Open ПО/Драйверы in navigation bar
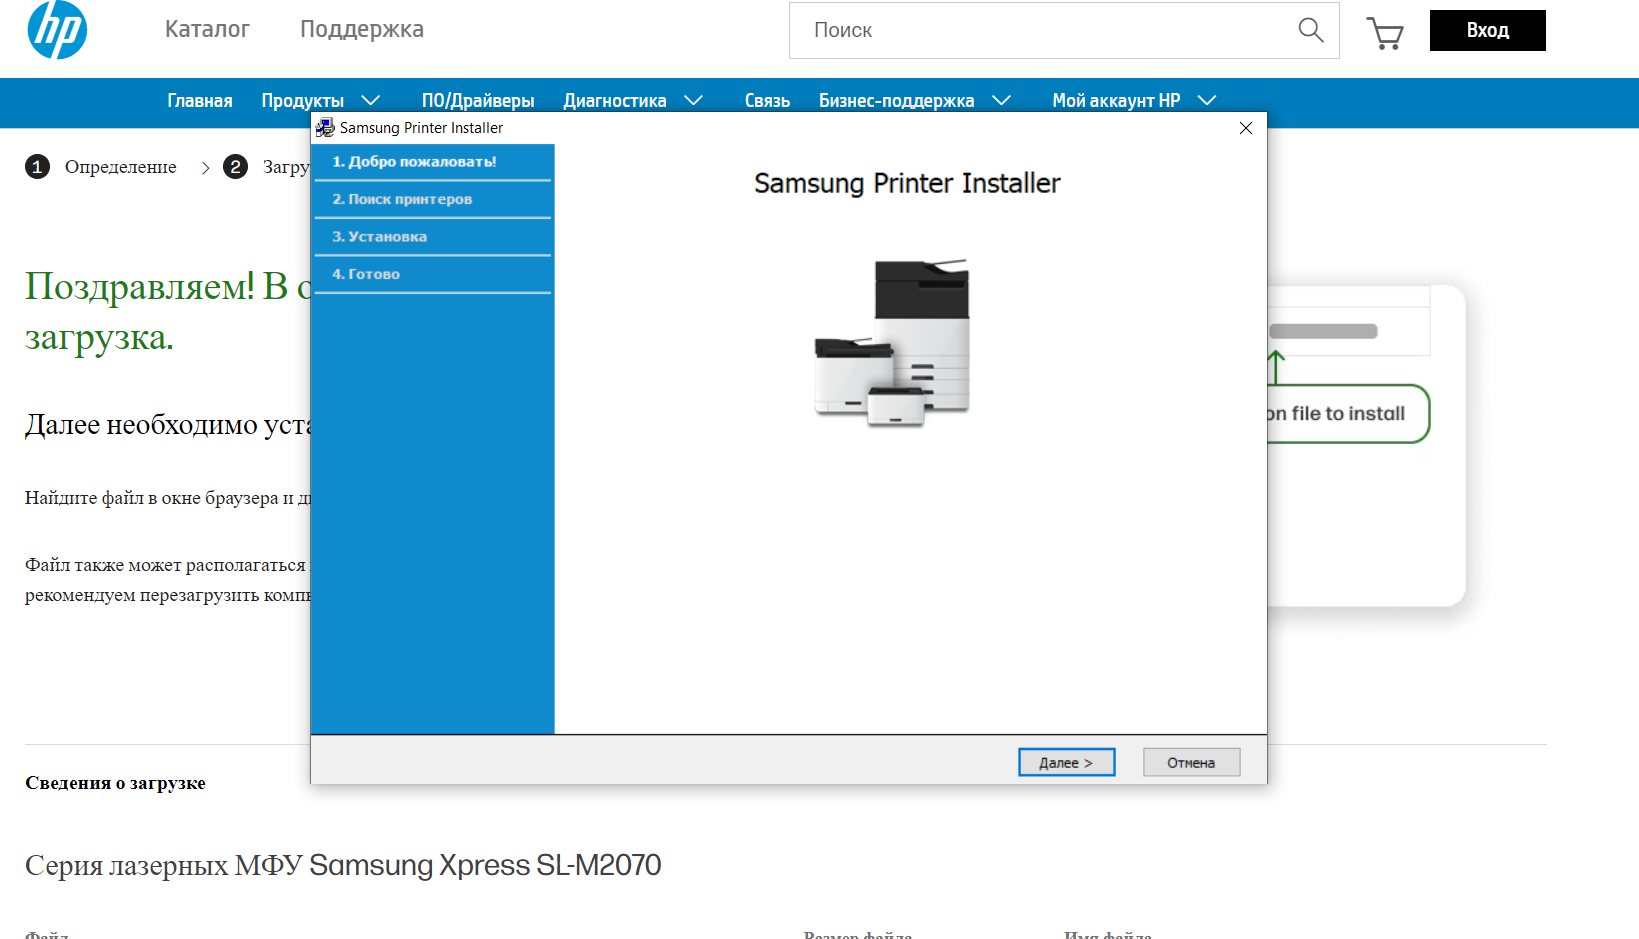This screenshot has height=939, width=1639. tap(478, 101)
